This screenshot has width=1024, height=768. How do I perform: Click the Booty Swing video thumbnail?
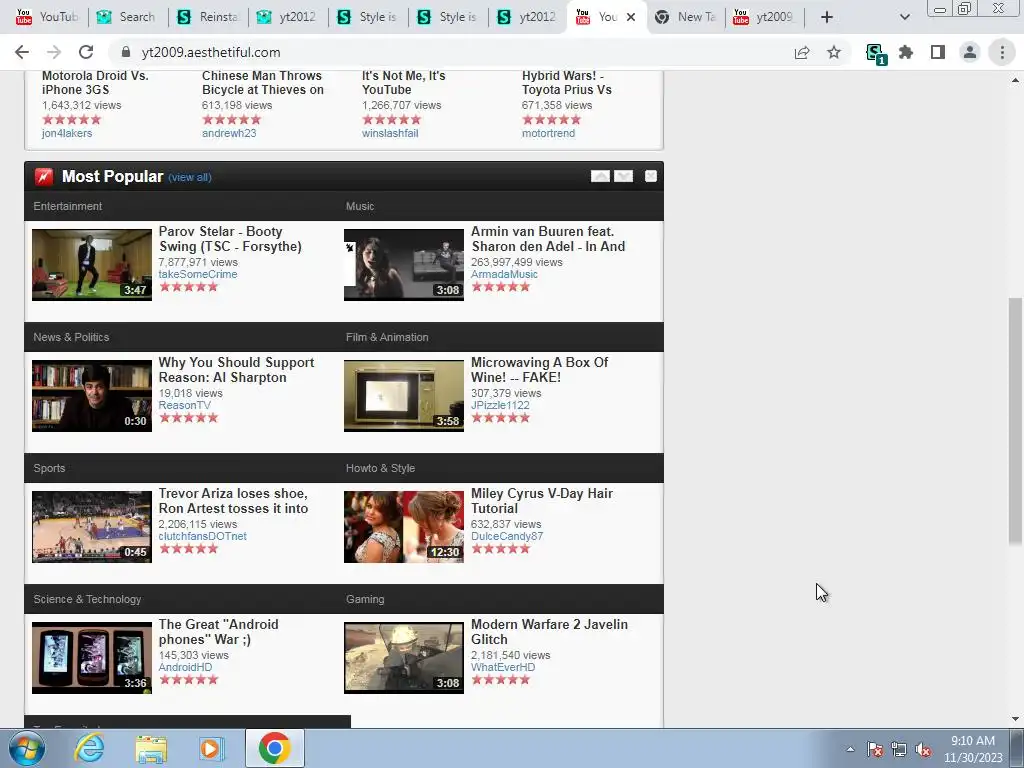coord(91,264)
